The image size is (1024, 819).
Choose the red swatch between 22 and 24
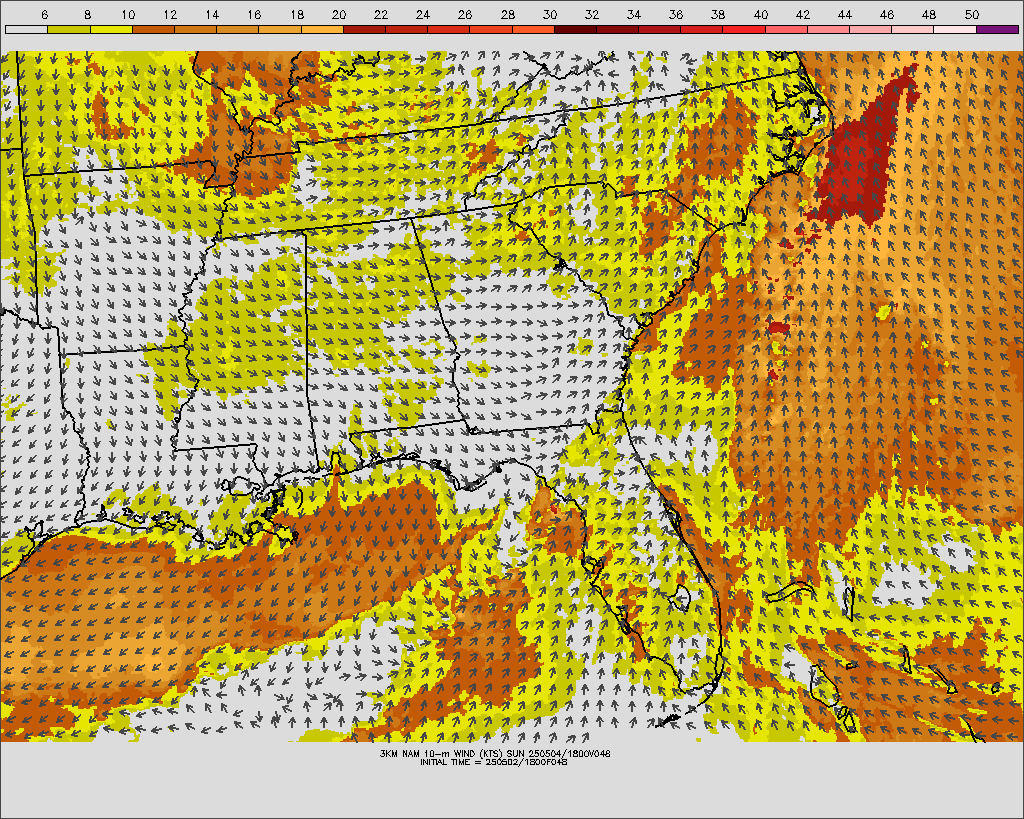[x=406, y=29]
